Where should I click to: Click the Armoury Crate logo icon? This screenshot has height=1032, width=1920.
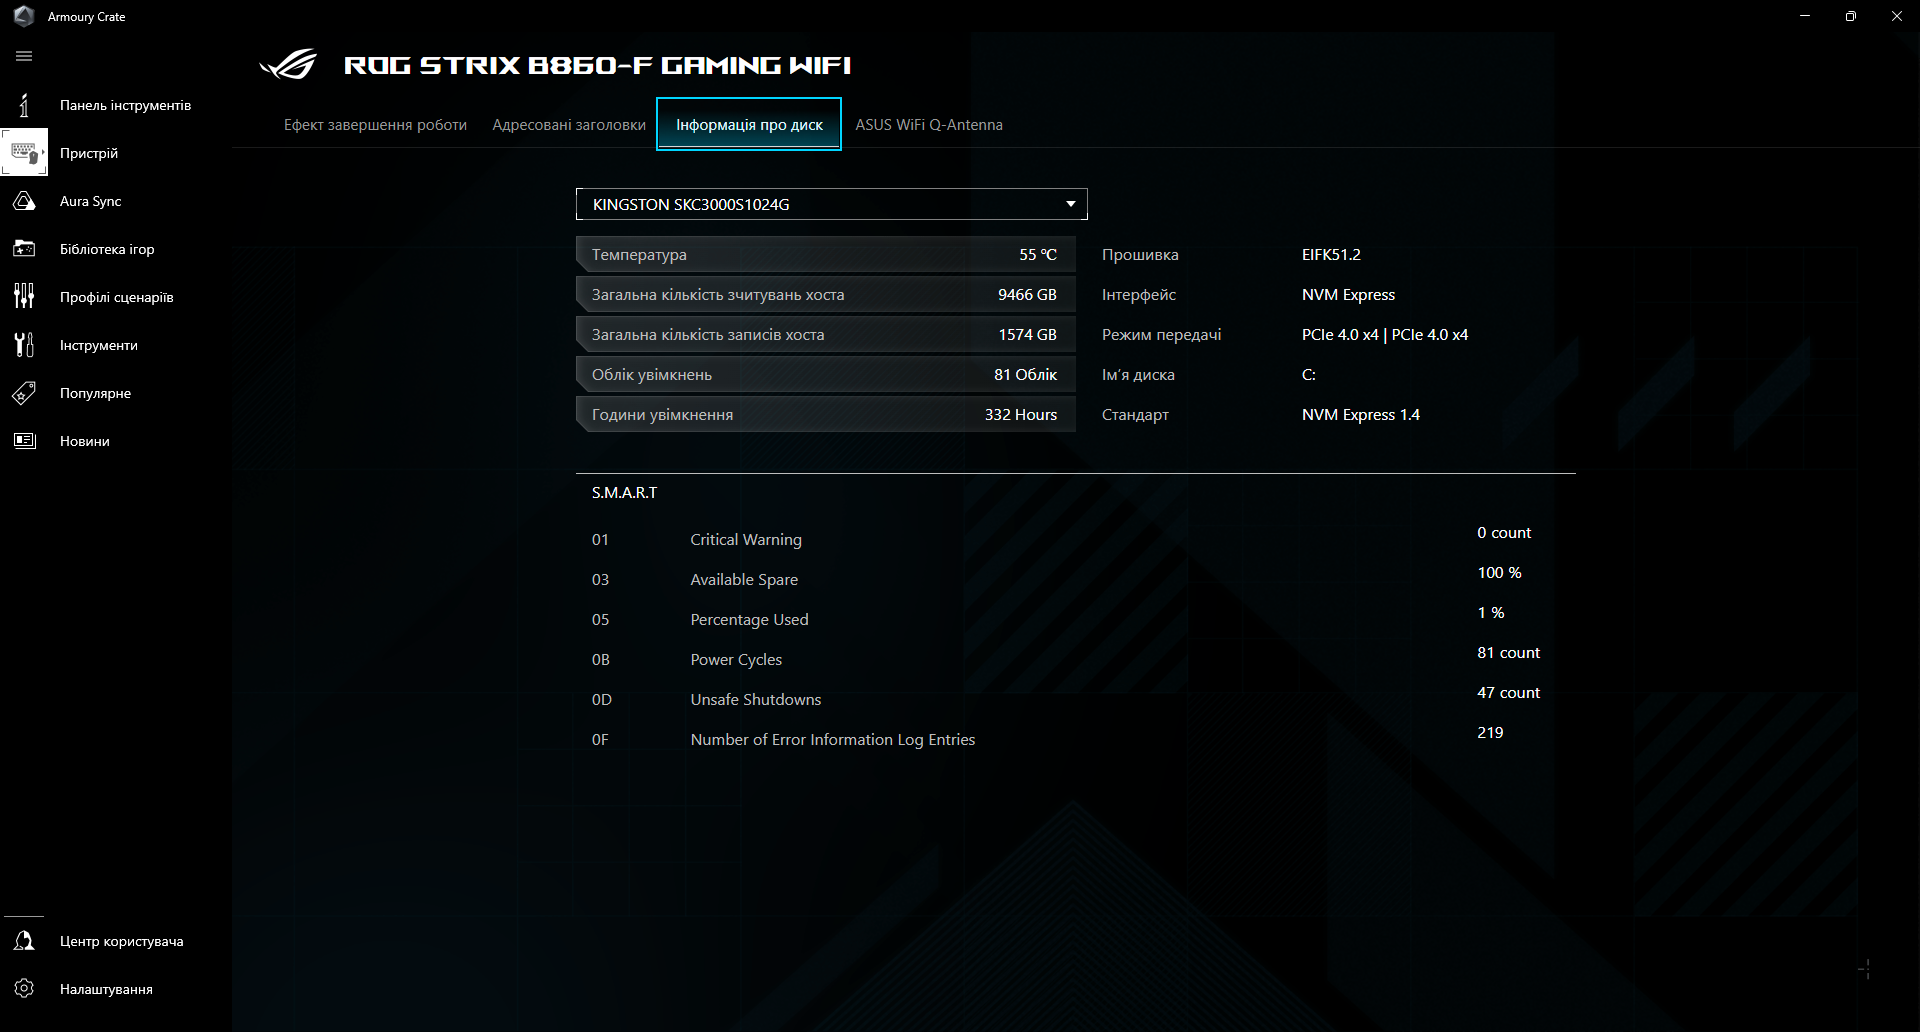click(24, 16)
